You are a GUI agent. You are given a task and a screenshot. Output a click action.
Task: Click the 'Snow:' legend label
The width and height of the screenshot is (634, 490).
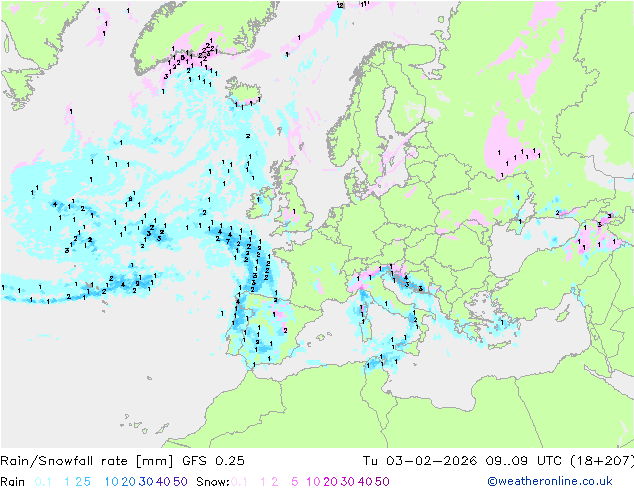213,482
